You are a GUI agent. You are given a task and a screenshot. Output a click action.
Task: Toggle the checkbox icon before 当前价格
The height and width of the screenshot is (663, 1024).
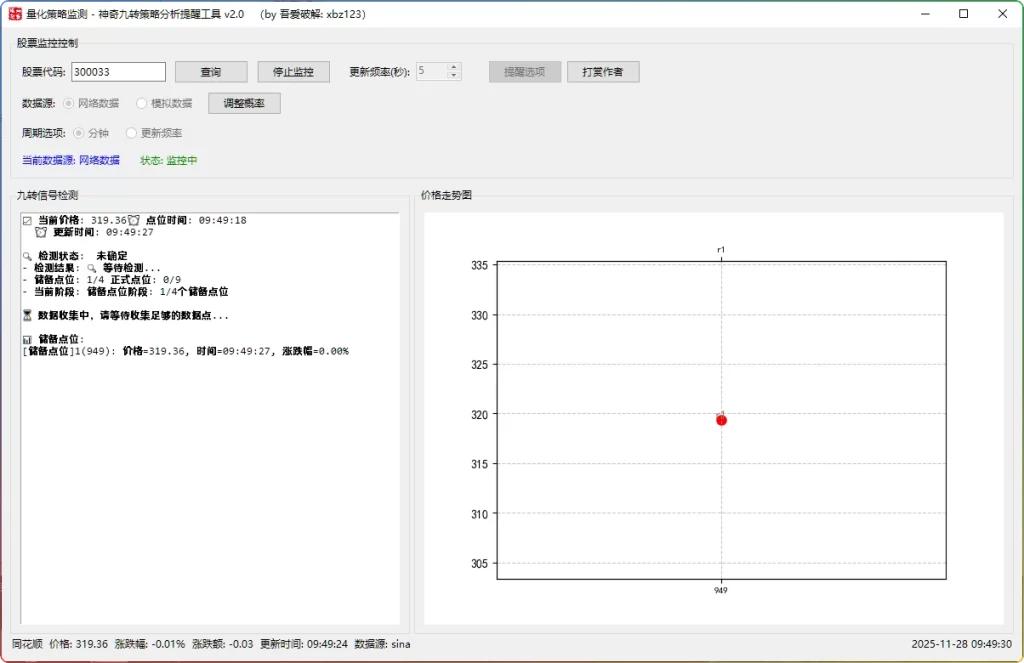pos(27,220)
